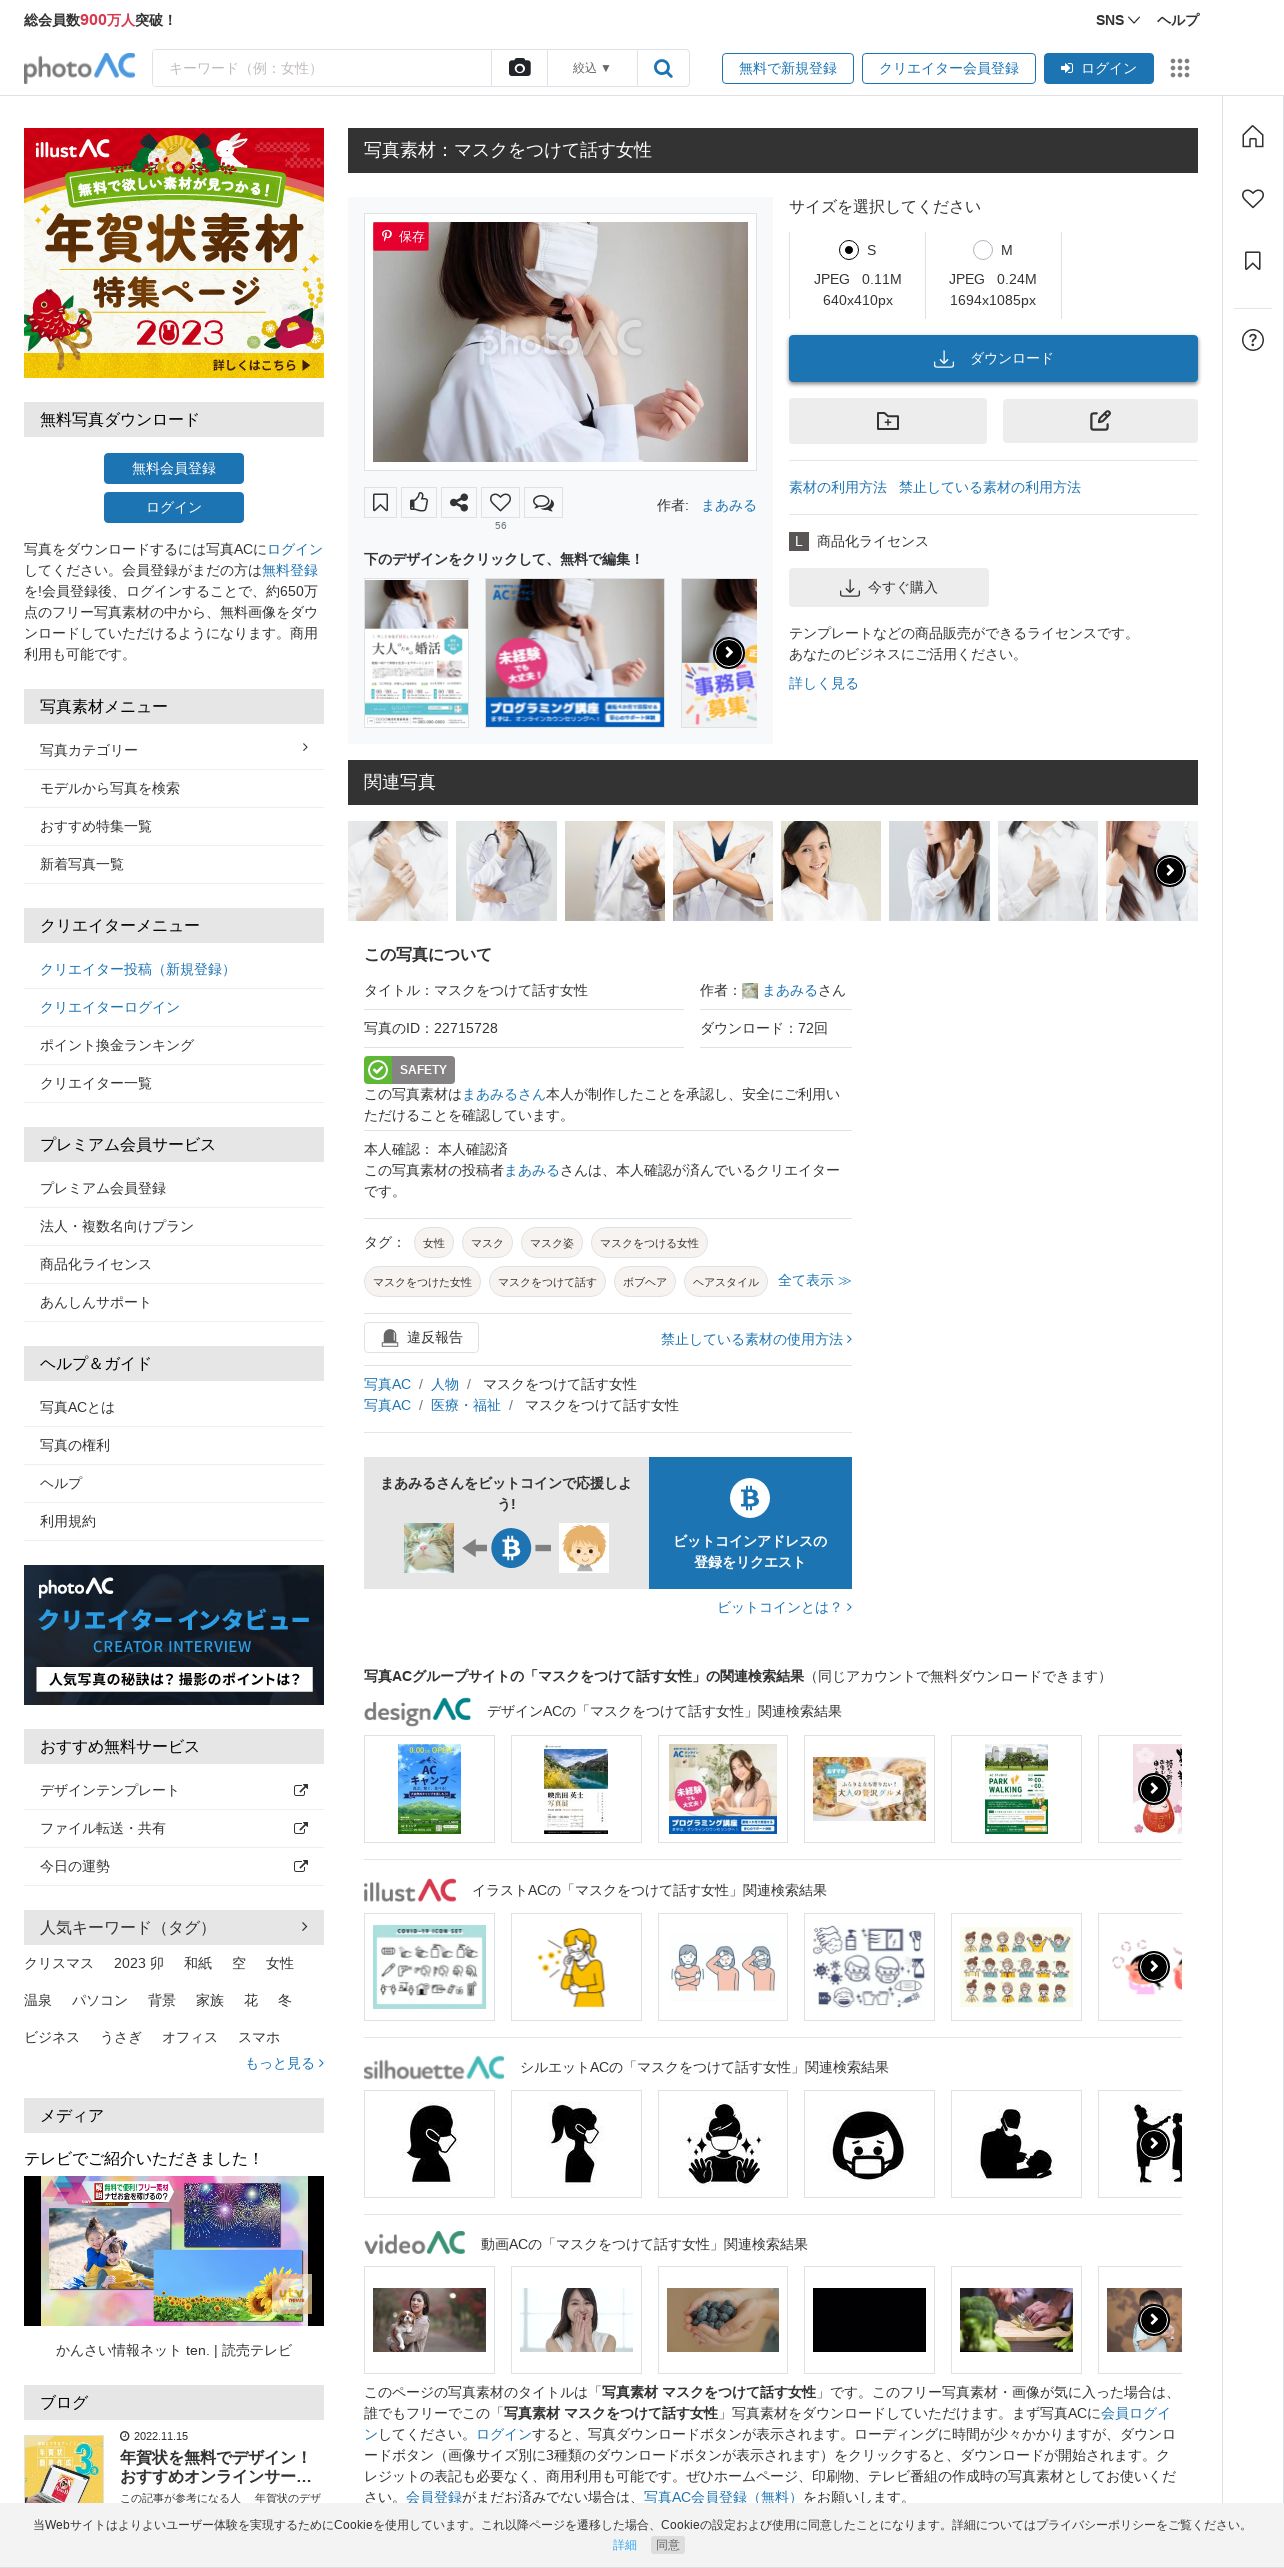Open 写真の権利 menu item
This screenshot has width=1284, height=2568.
point(174,1445)
